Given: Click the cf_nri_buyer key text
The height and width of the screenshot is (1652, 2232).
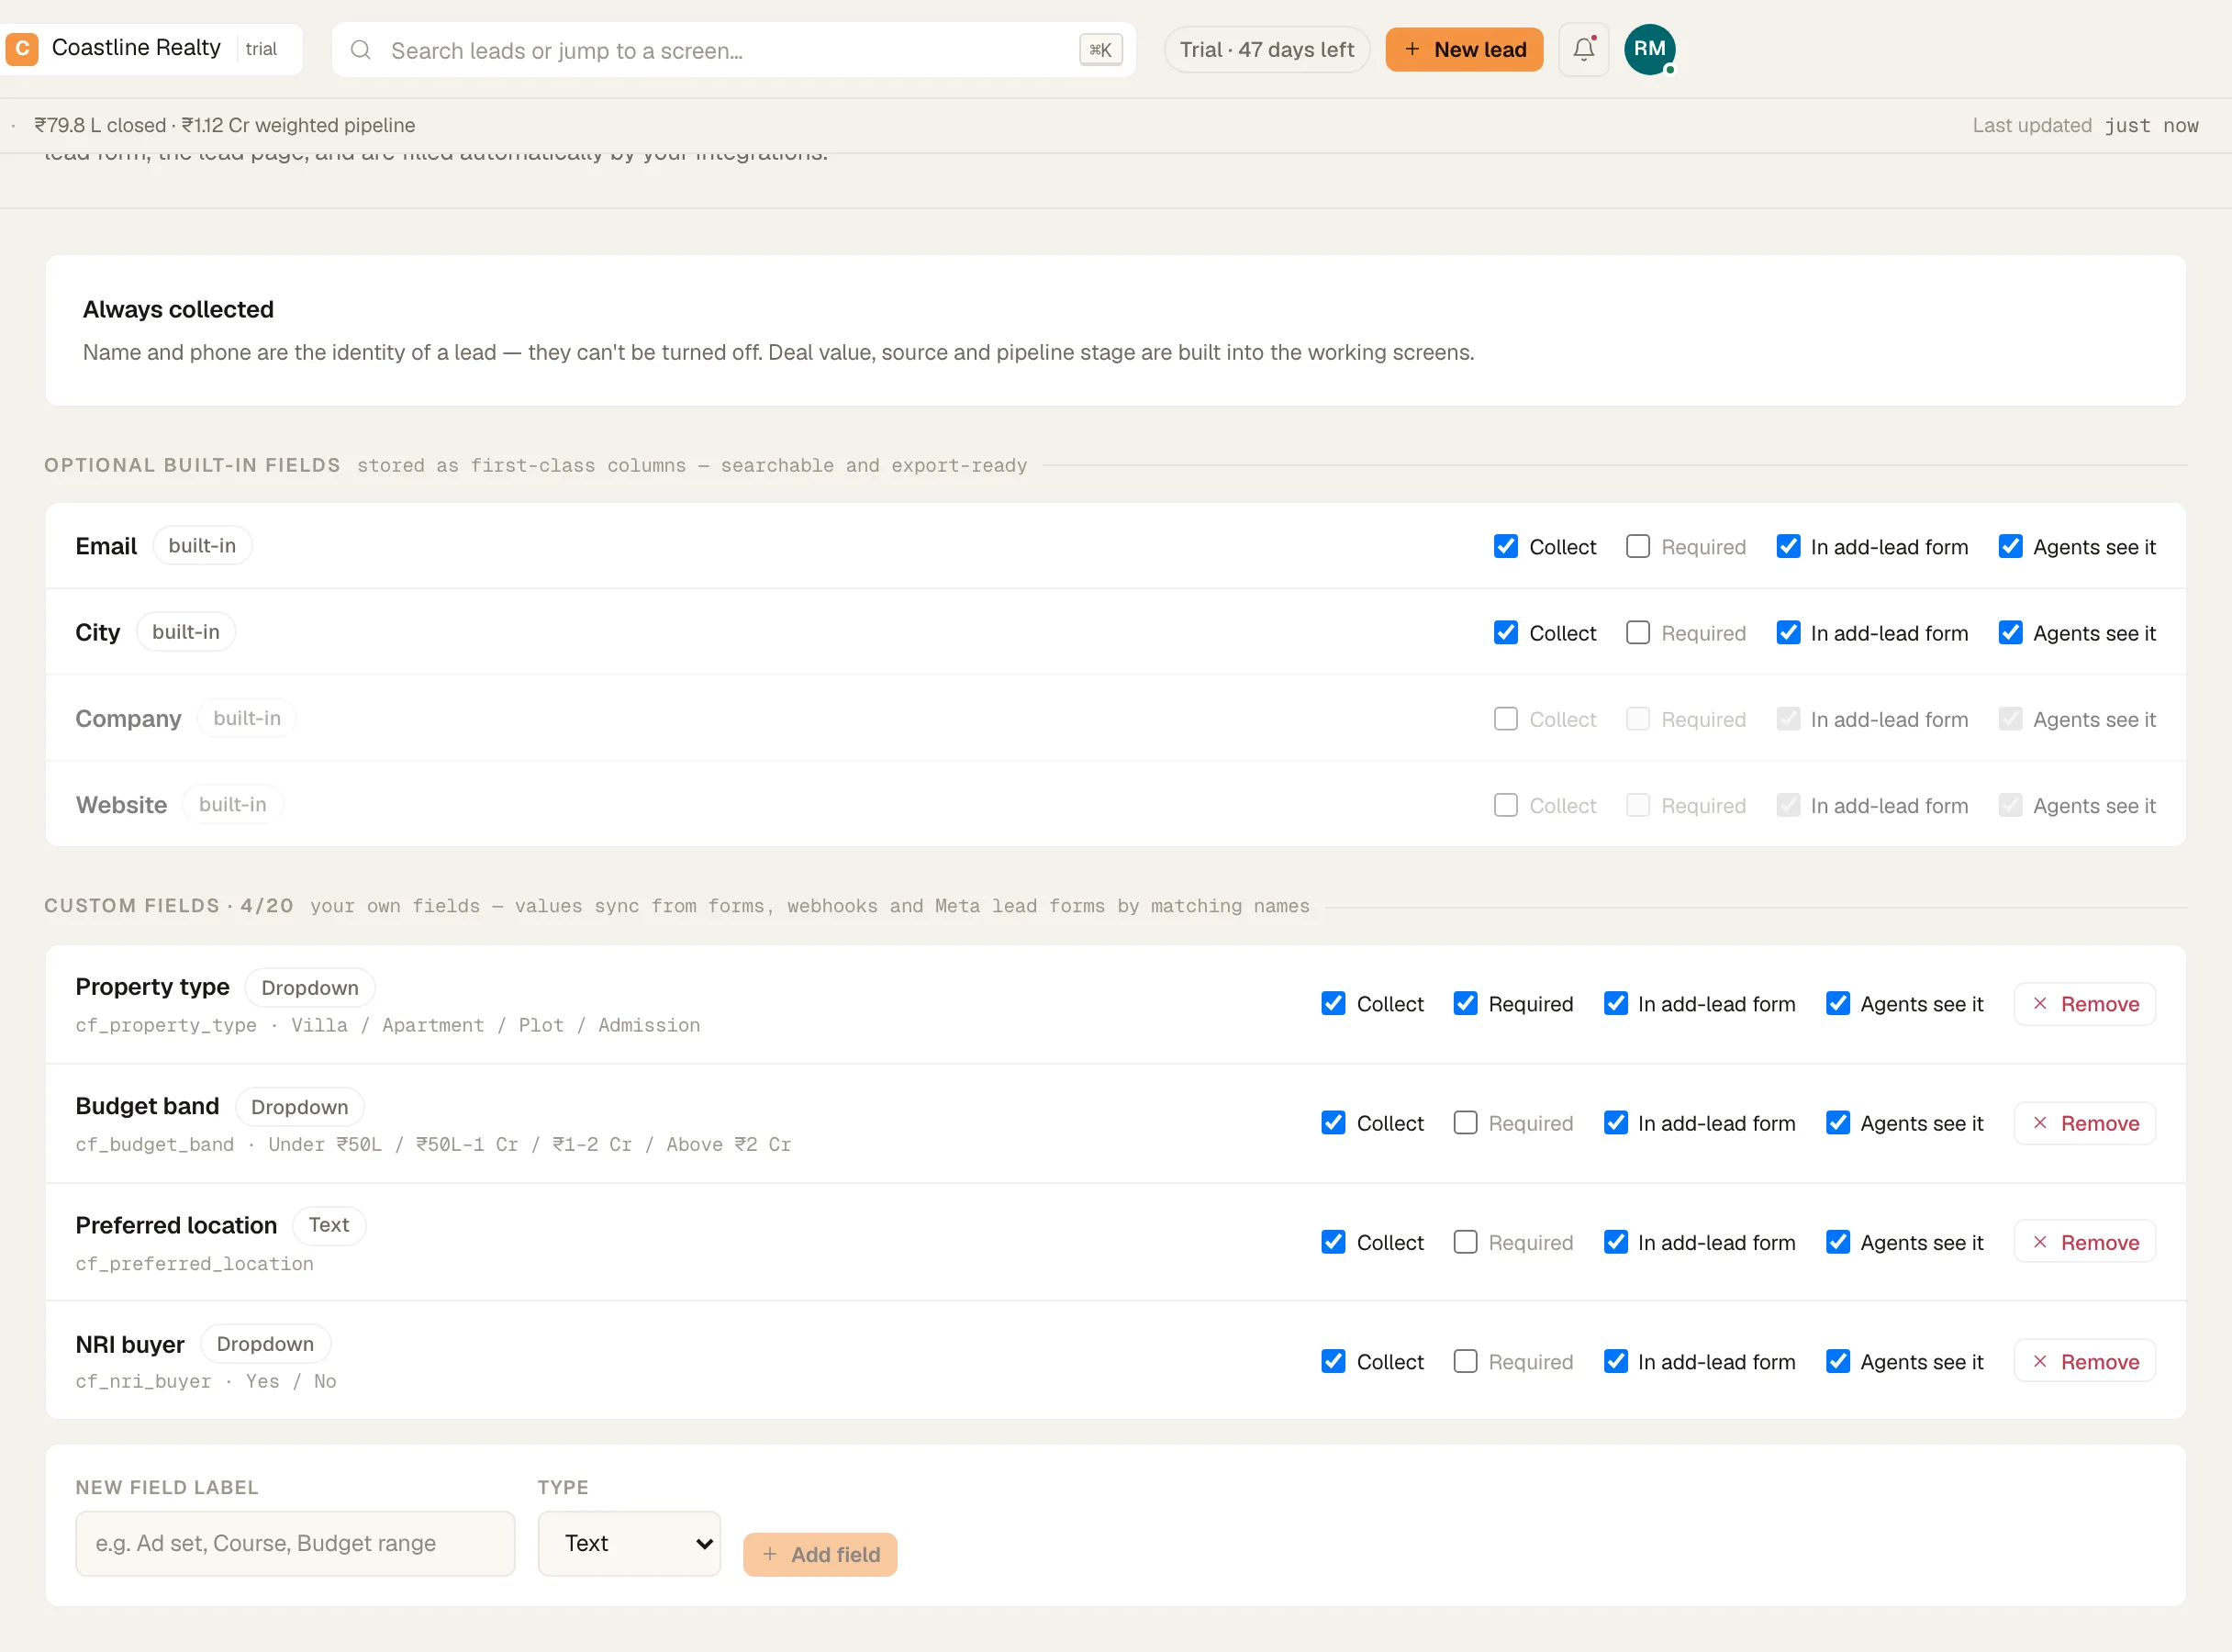Looking at the screenshot, I should (144, 1381).
